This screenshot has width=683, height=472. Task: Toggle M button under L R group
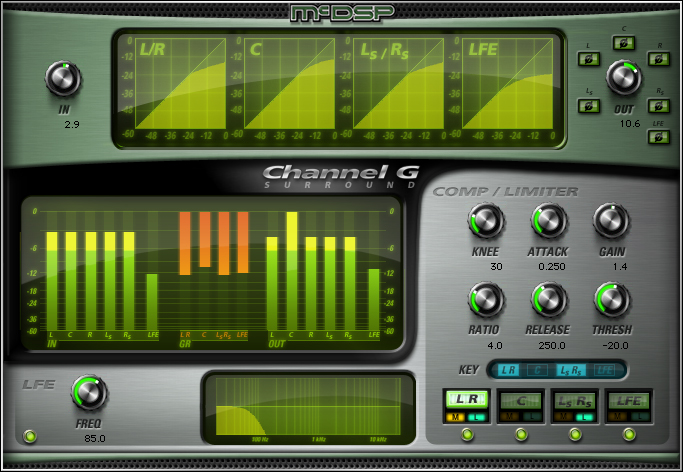(x=456, y=417)
